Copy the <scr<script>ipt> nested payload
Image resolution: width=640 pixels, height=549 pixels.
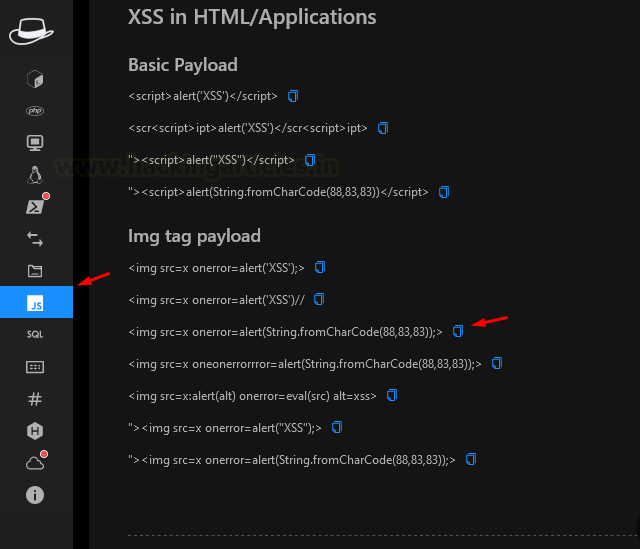tap(382, 128)
